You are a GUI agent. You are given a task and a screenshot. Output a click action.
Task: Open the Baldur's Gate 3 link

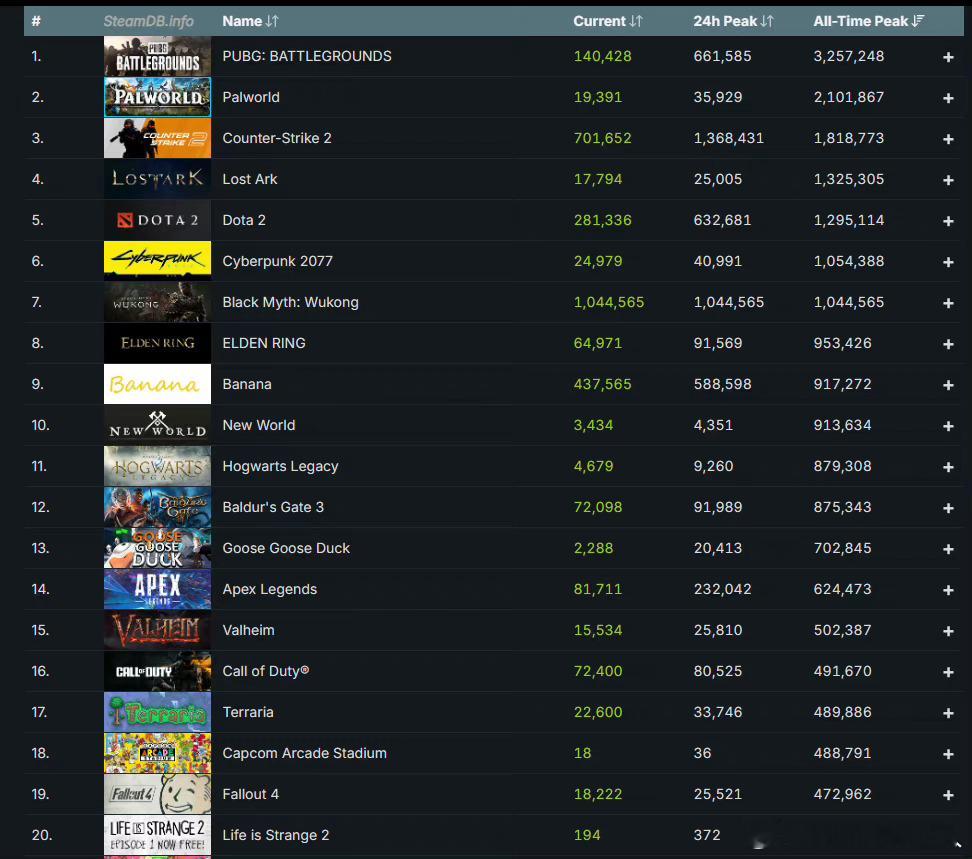273,507
